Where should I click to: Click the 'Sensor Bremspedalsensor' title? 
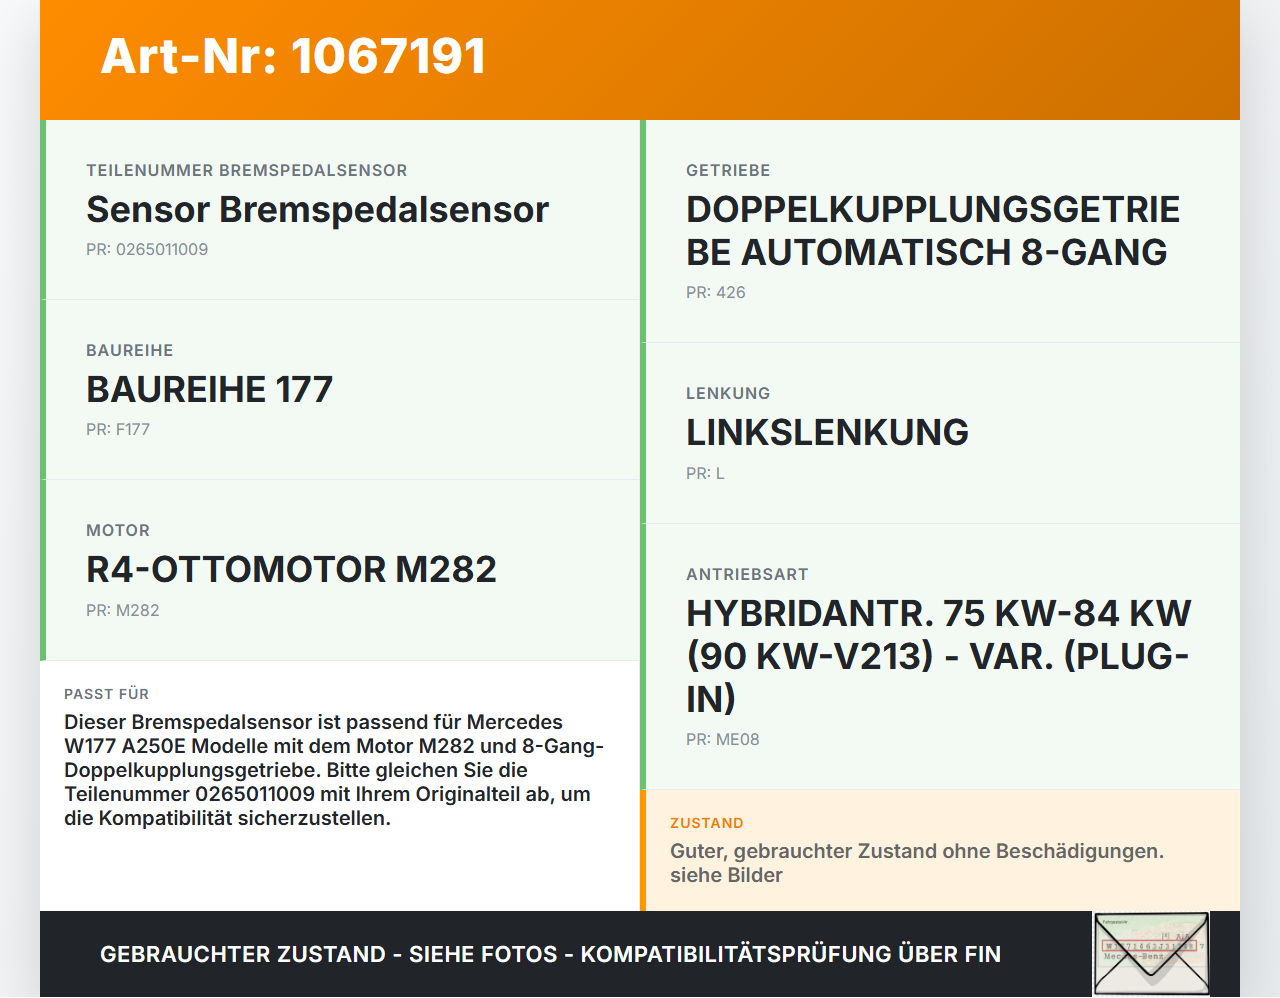coord(318,210)
